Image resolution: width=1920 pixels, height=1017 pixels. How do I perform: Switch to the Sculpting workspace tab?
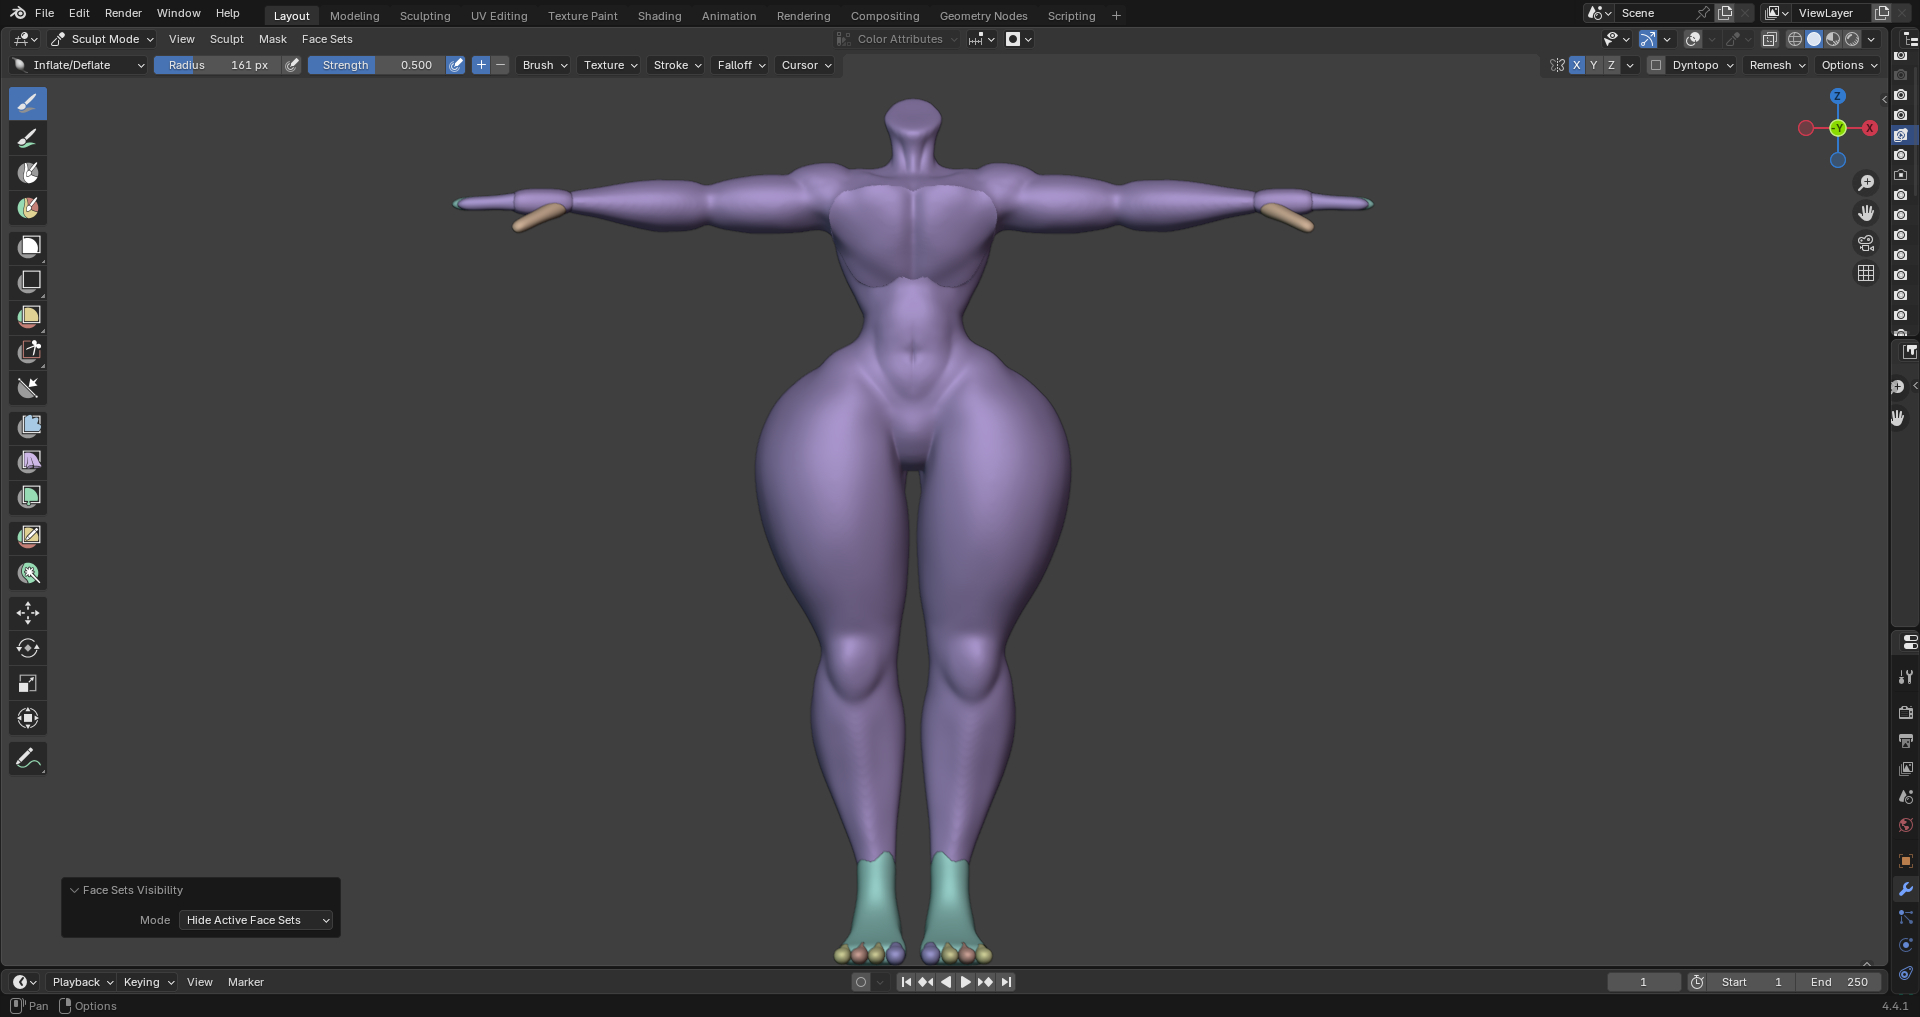(424, 16)
